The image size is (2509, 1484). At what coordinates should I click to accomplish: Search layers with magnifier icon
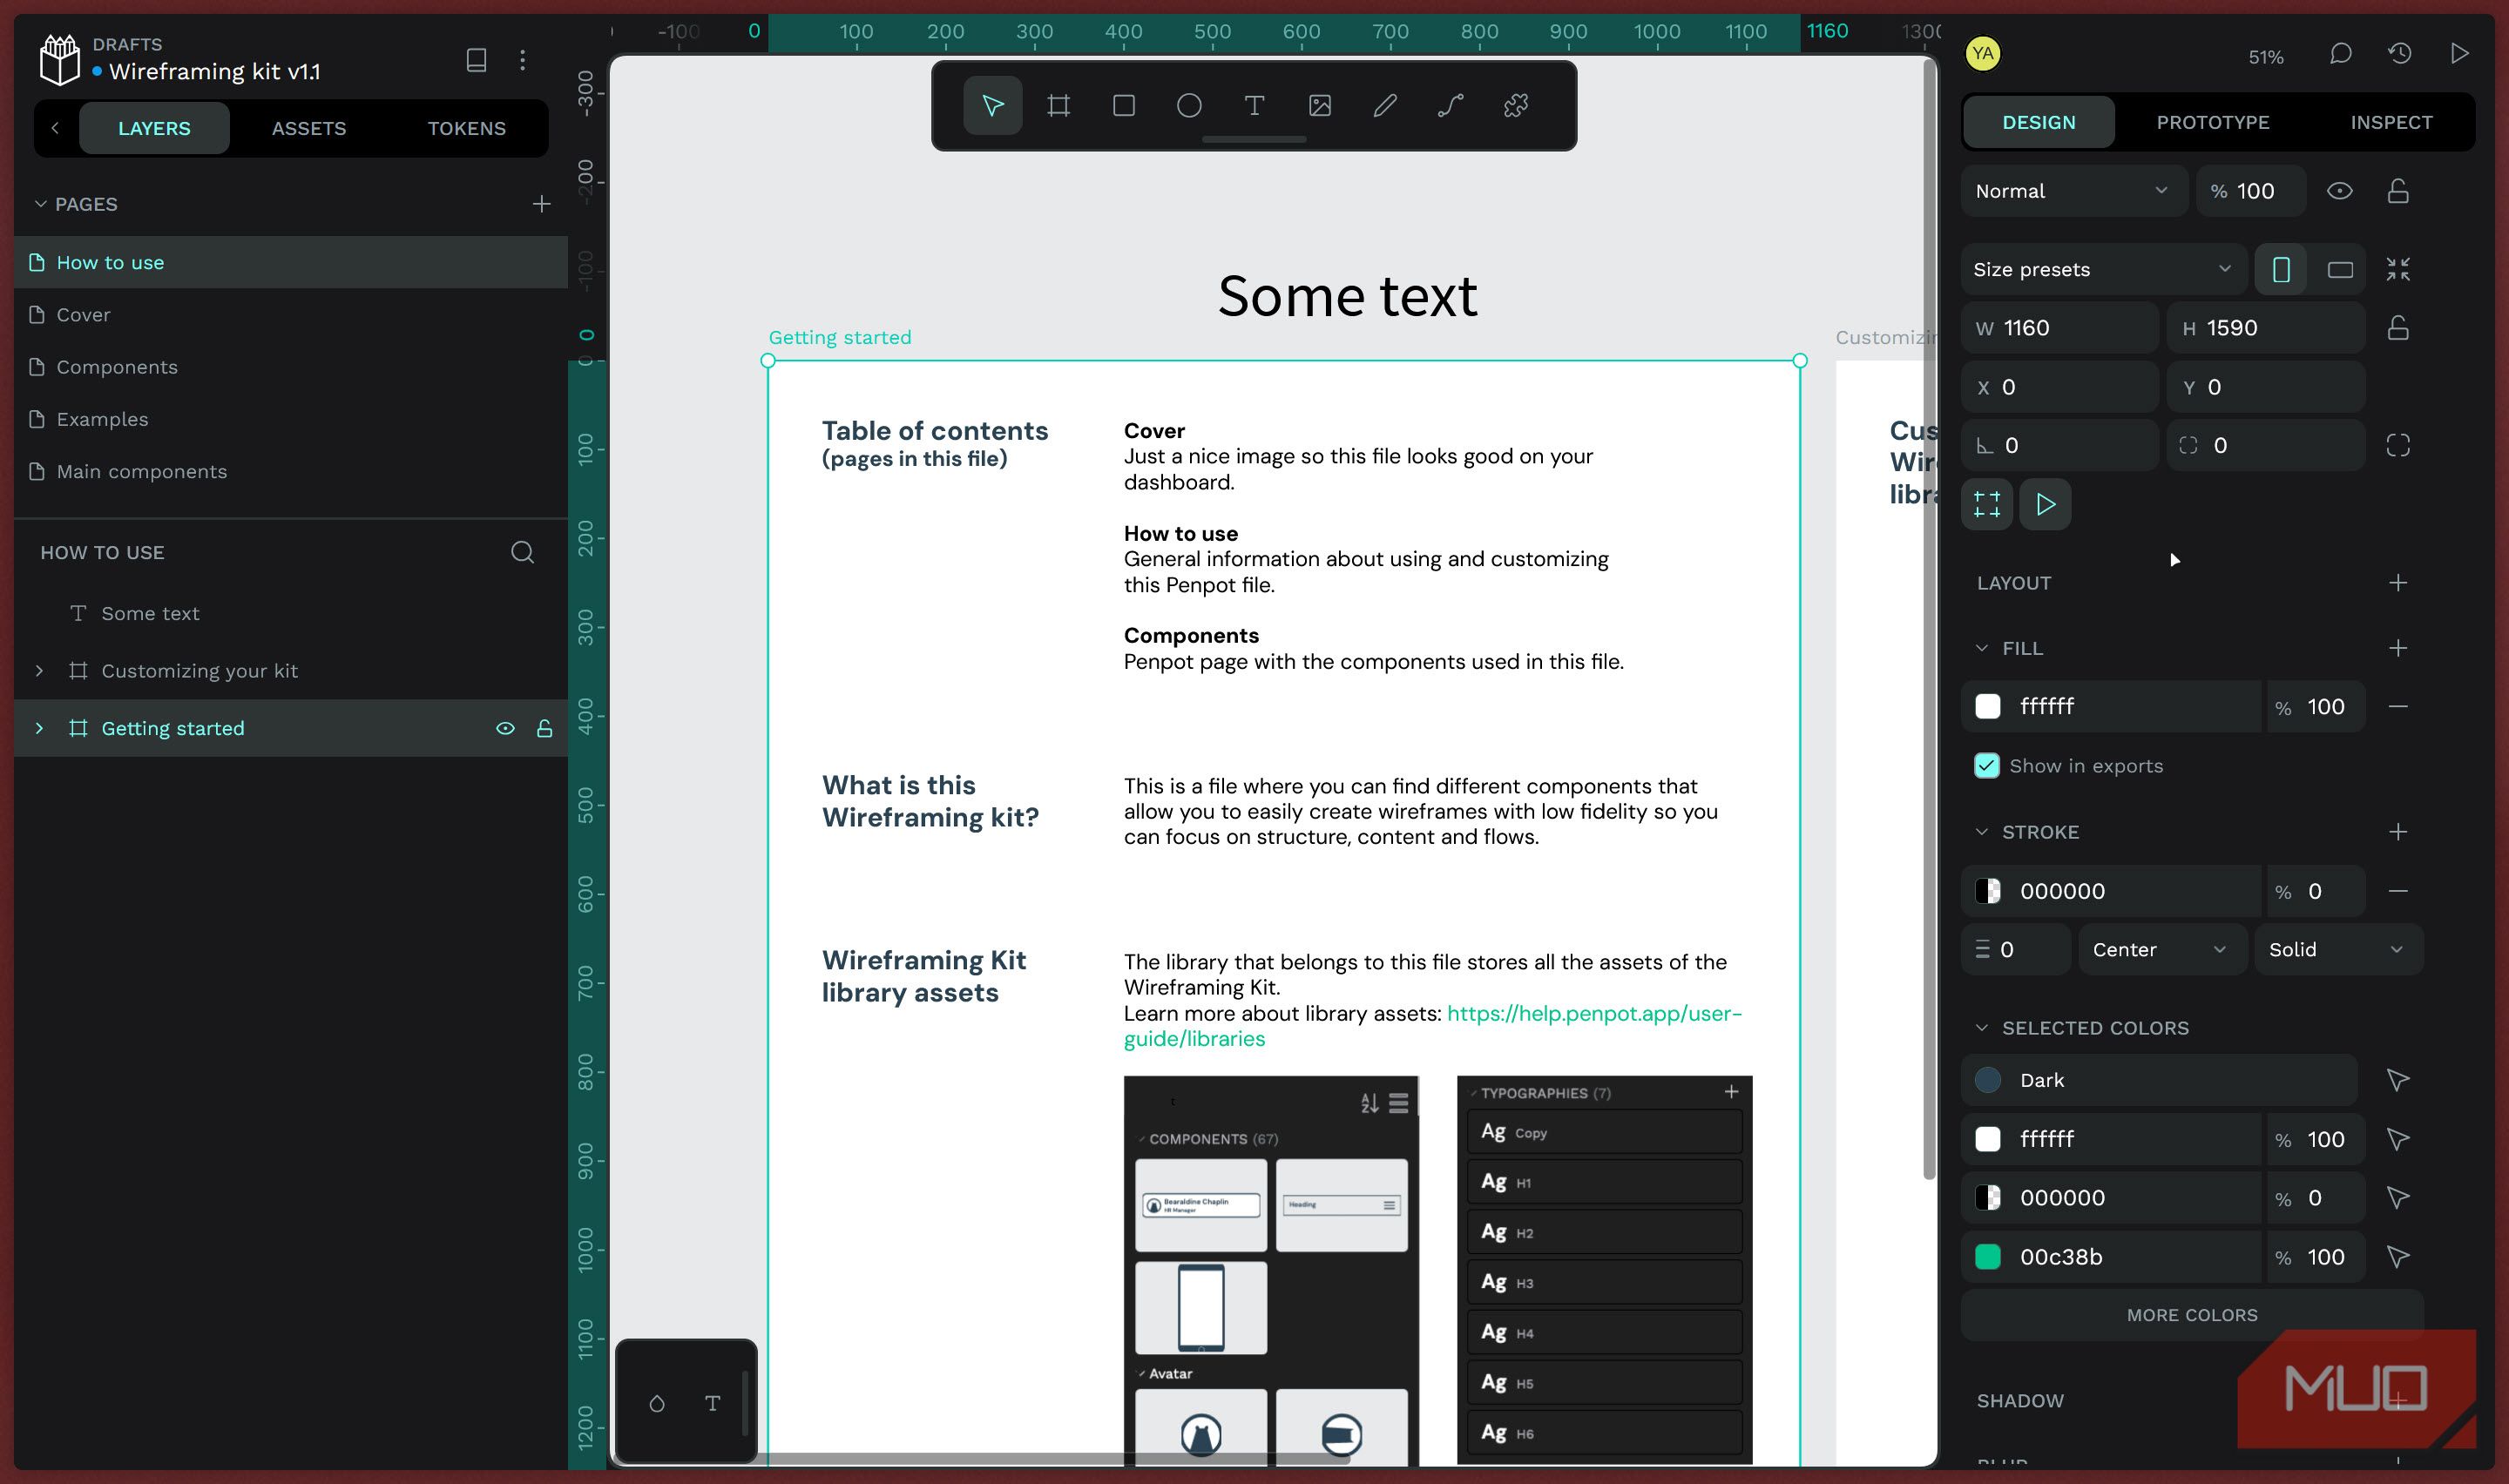[x=522, y=552]
